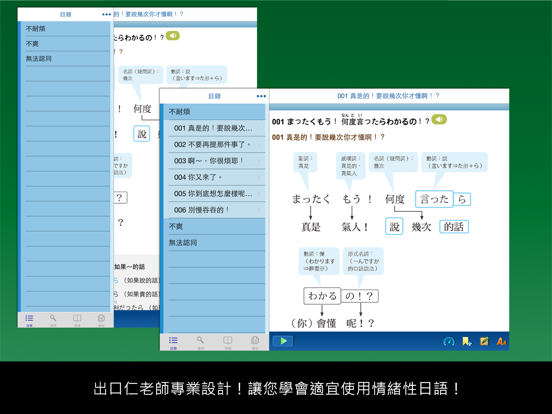Collapse 不耐煩 category in front window
Viewport: 552px width, 414px height.
click(214, 112)
